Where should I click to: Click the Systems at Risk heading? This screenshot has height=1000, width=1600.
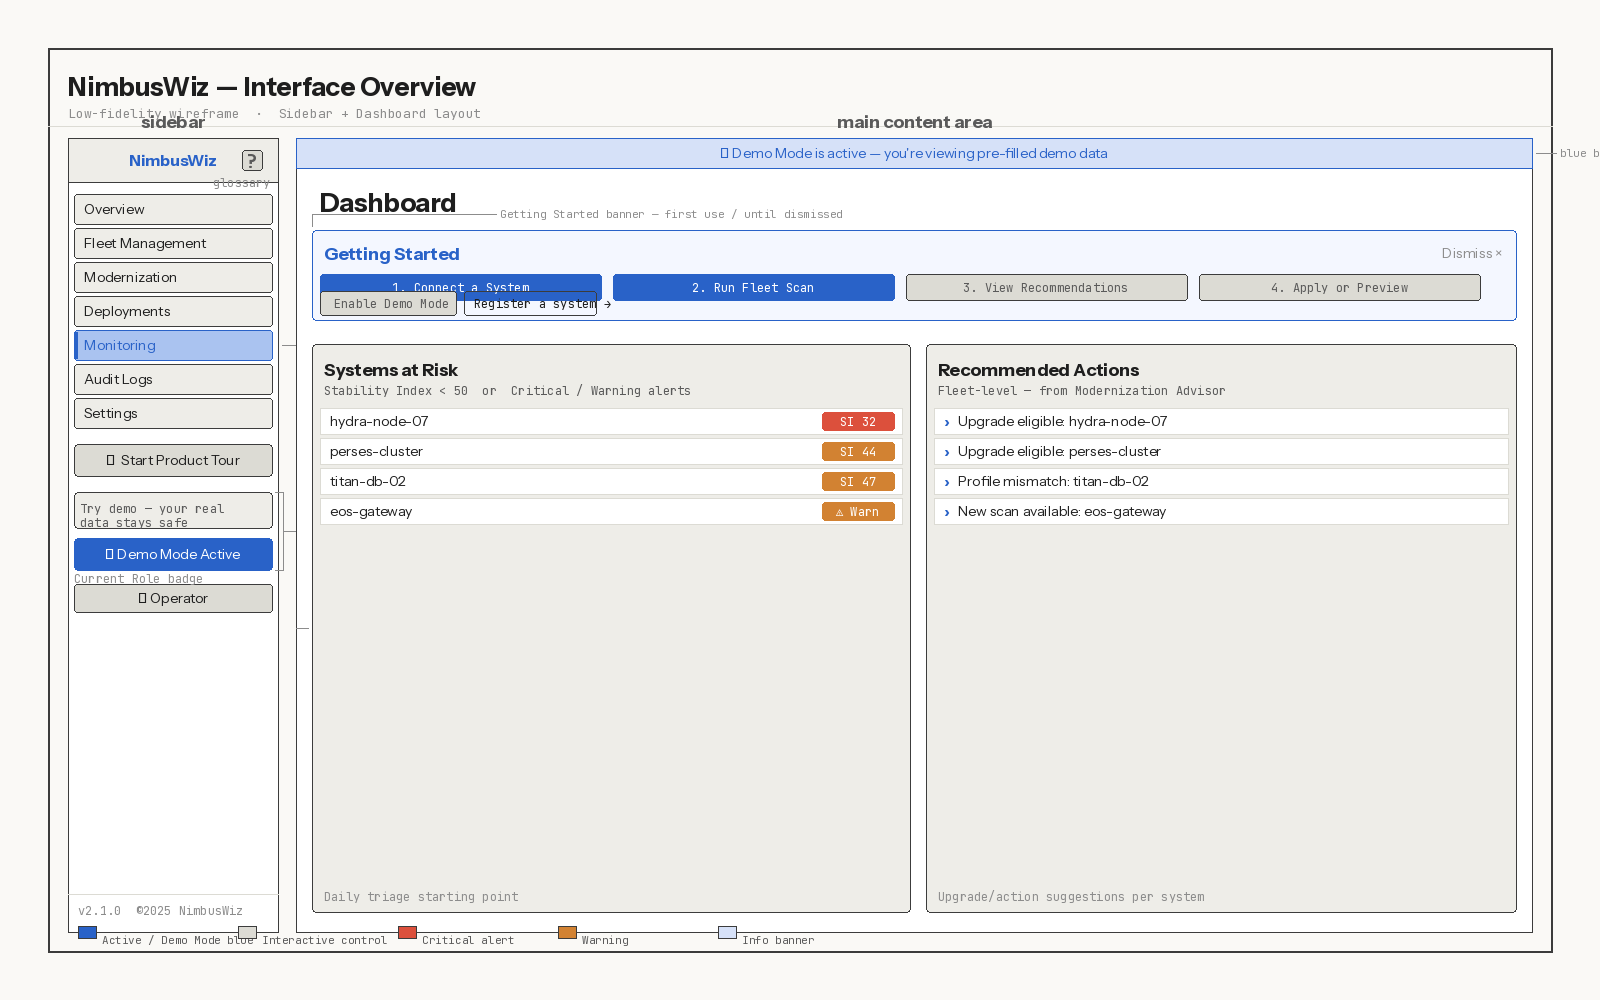(x=391, y=370)
